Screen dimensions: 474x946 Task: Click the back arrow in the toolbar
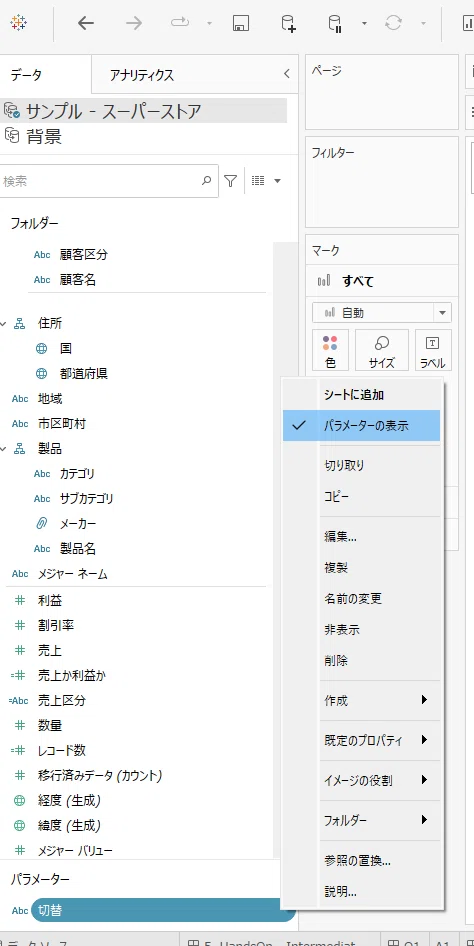(x=86, y=24)
